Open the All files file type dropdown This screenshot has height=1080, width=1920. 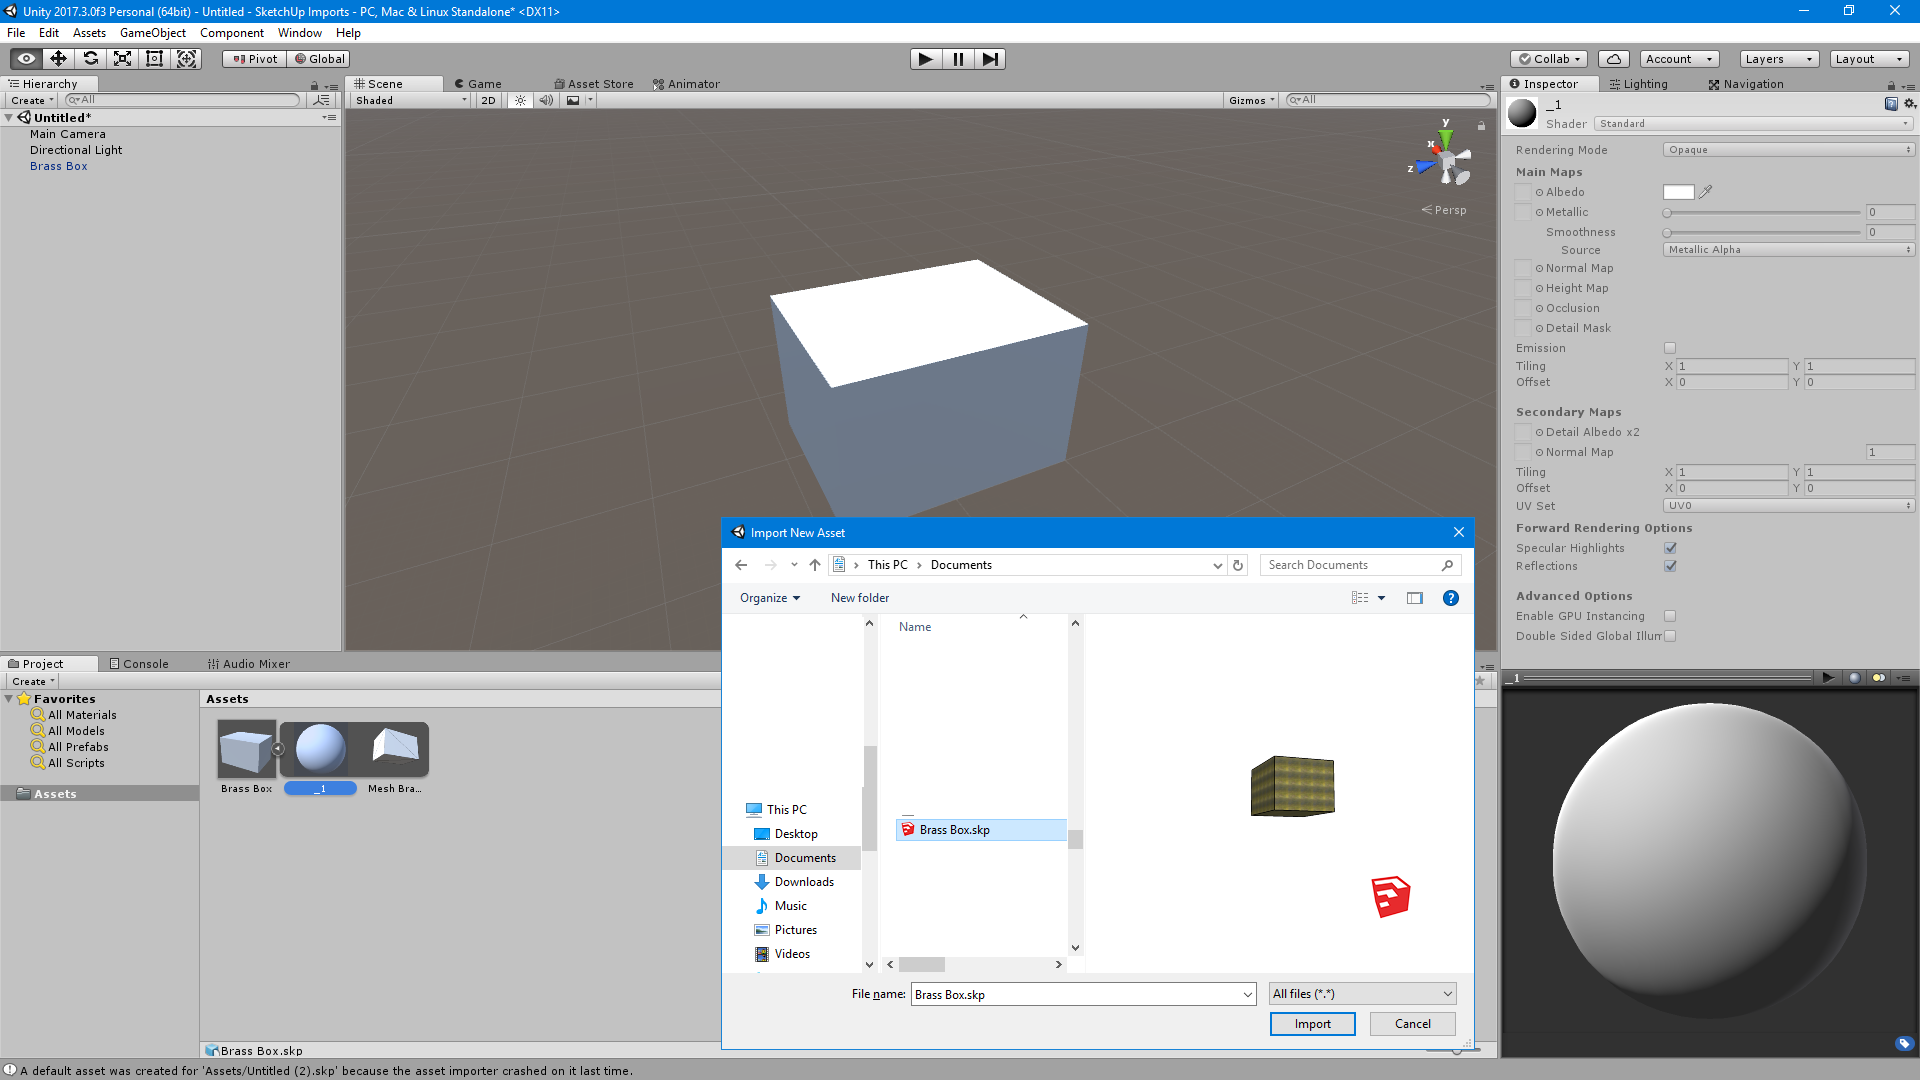tap(1361, 993)
